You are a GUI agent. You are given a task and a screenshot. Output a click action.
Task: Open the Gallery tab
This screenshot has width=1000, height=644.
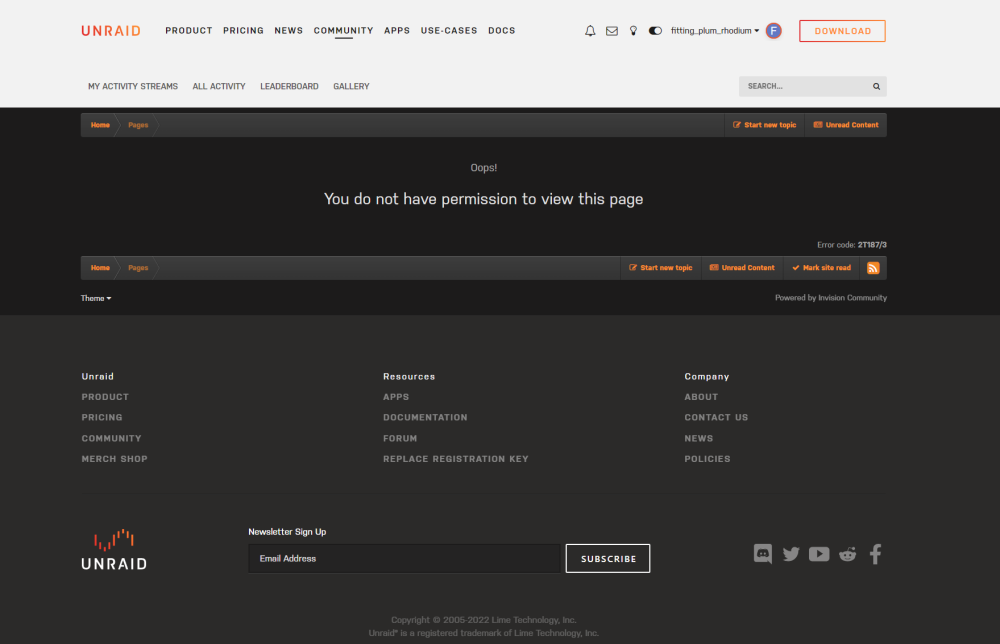[351, 86]
